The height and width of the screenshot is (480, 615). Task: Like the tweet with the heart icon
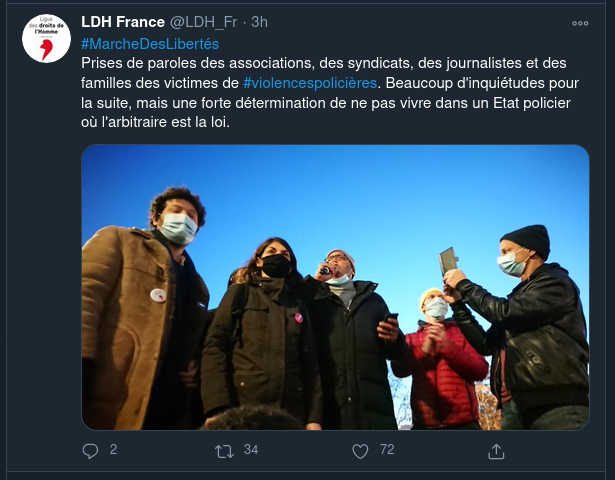click(x=360, y=451)
